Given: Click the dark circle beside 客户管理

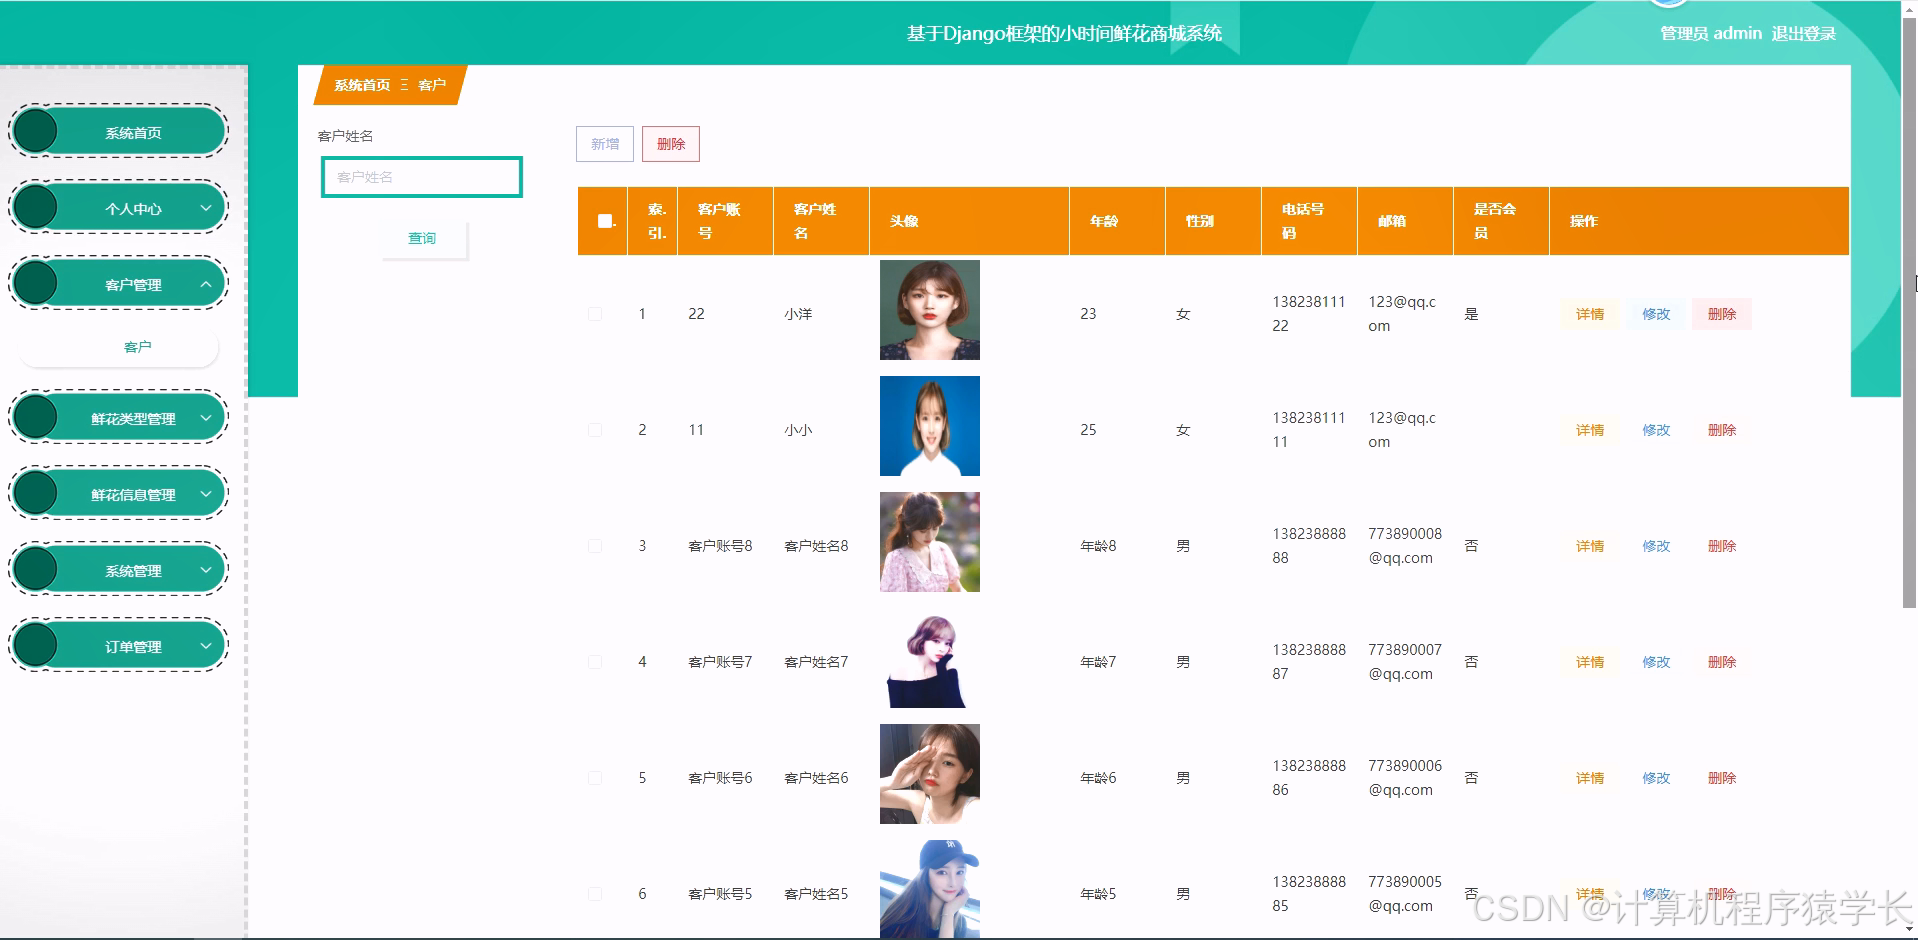Looking at the screenshot, I should (x=36, y=283).
